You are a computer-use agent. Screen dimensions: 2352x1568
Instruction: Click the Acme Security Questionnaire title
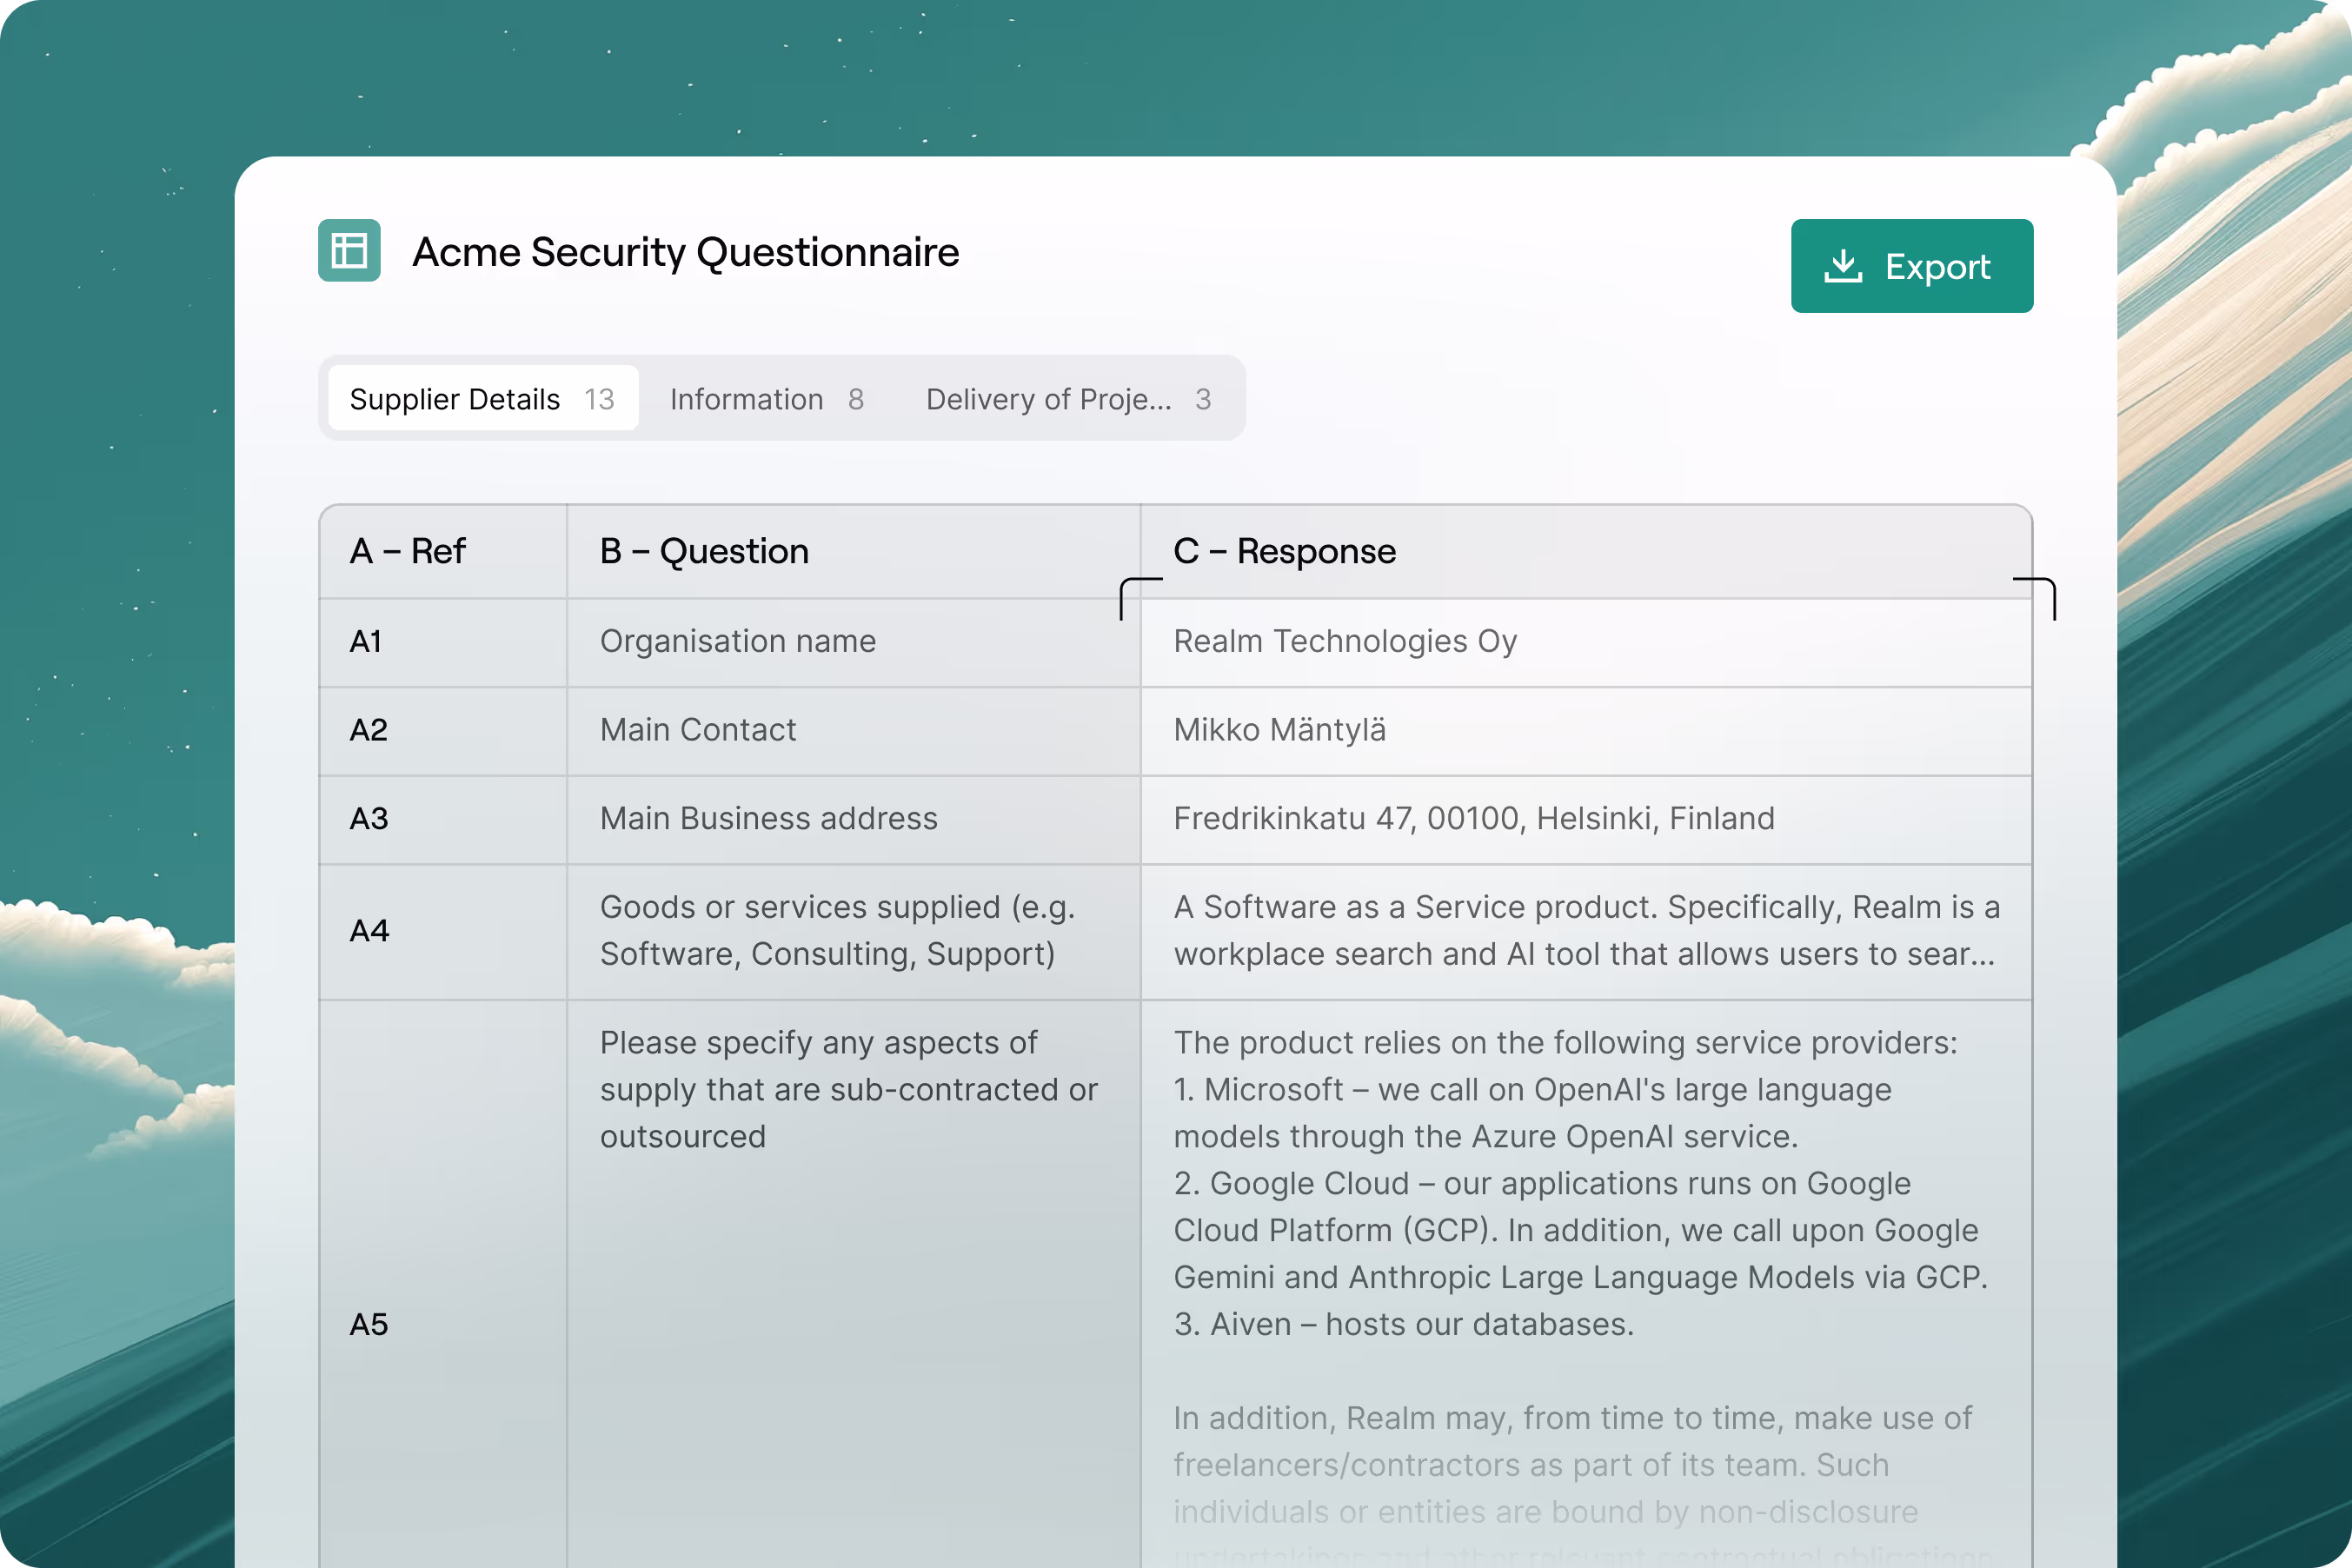[x=685, y=252]
